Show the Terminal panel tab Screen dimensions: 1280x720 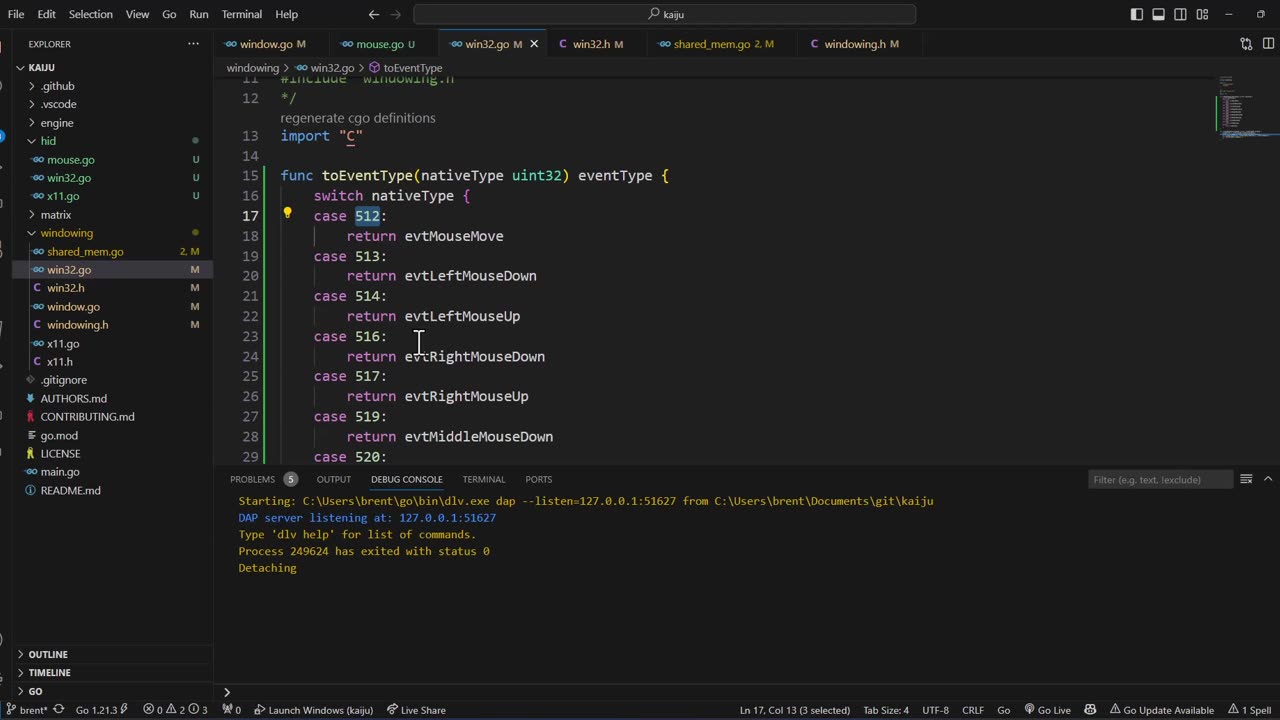coord(484,479)
